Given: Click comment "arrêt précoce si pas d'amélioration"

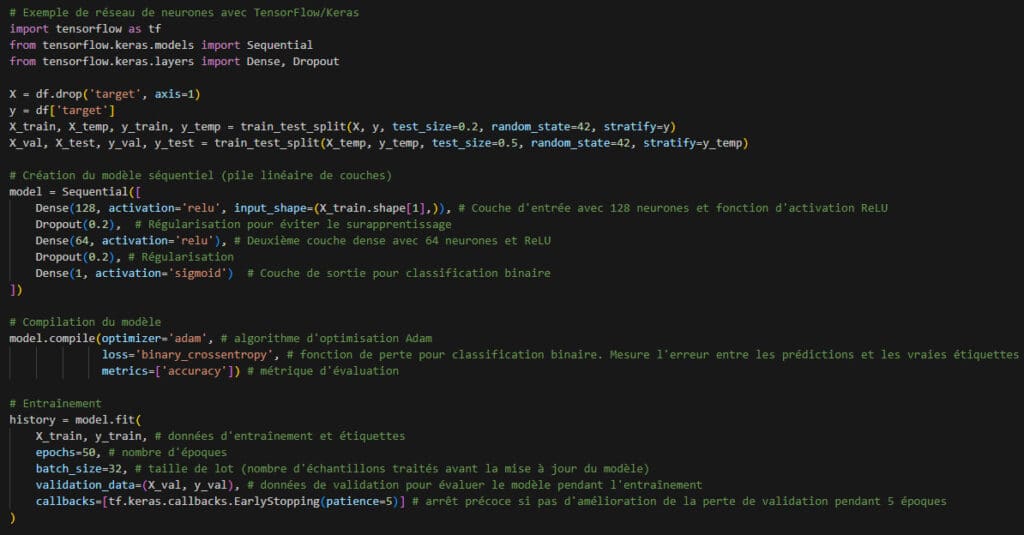Looking at the screenshot, I should click(x=540, y=501).
